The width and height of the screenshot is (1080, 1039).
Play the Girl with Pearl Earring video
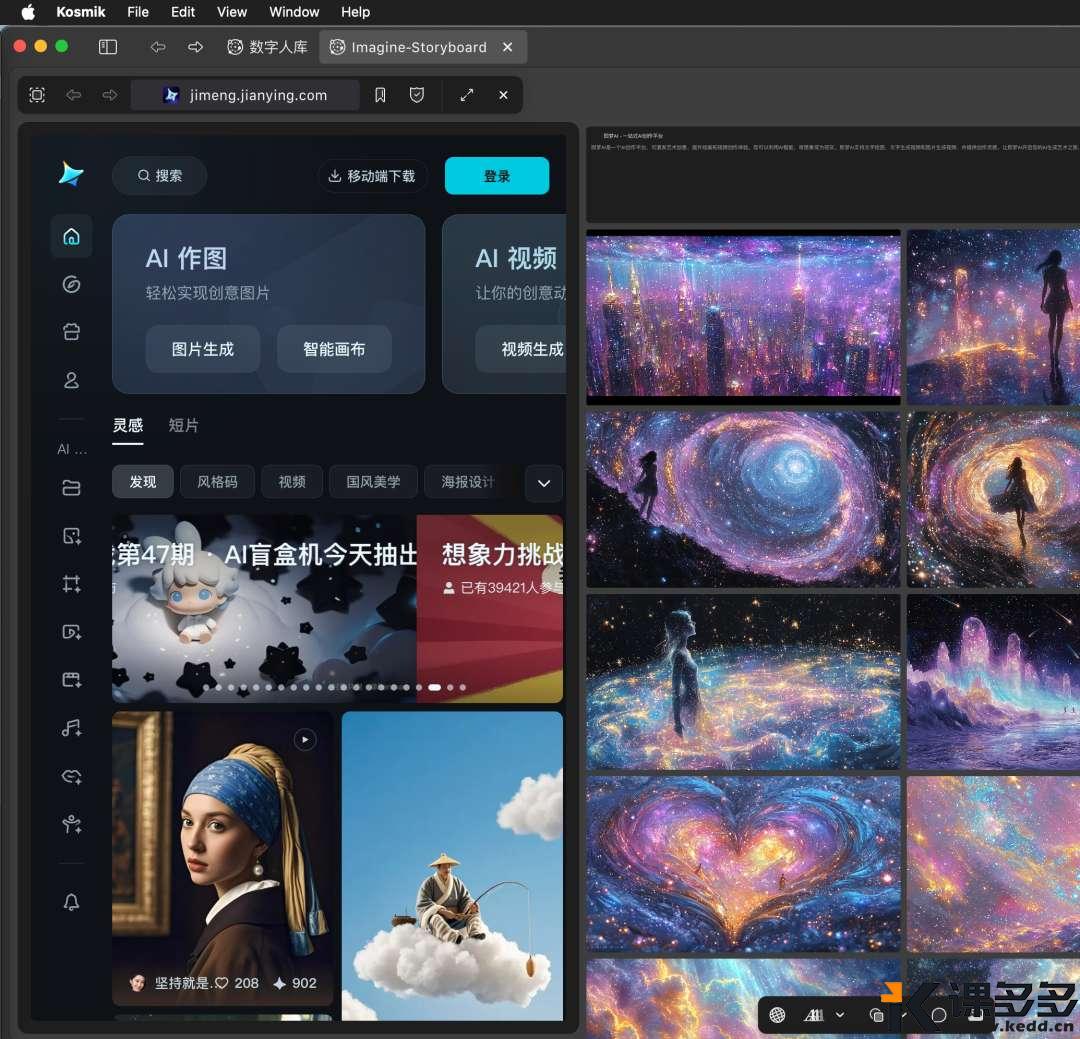(305, 740)
